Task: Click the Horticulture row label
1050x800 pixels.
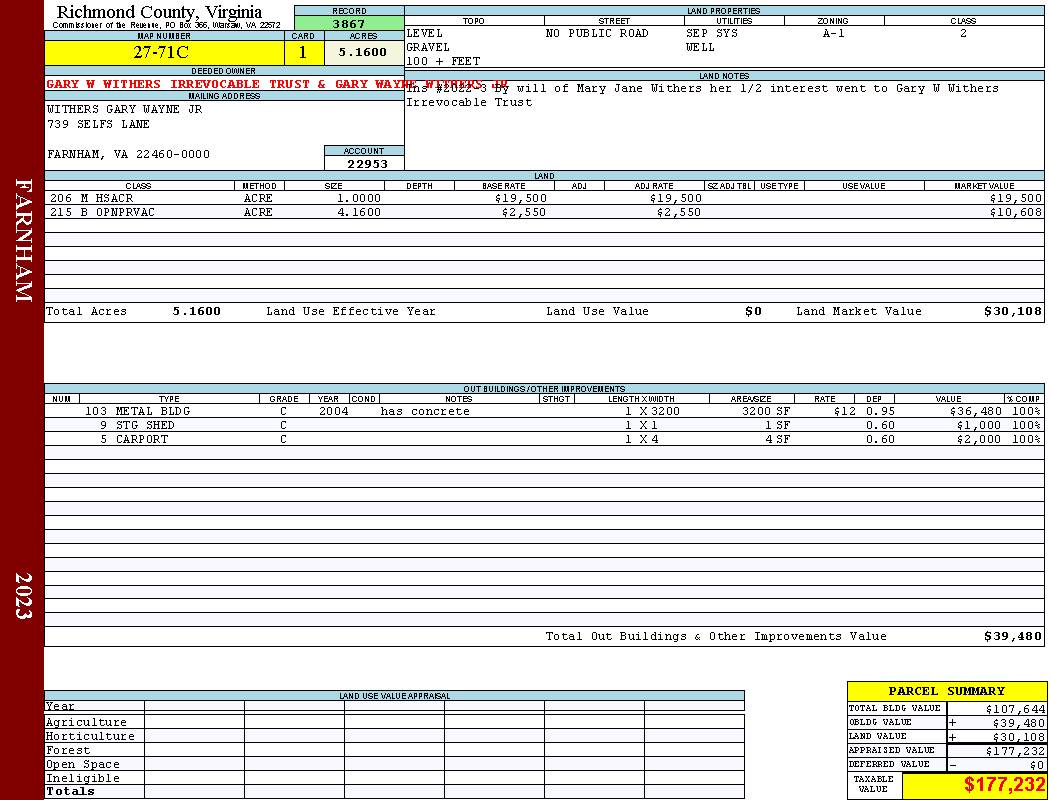Action: coord(90,736)
